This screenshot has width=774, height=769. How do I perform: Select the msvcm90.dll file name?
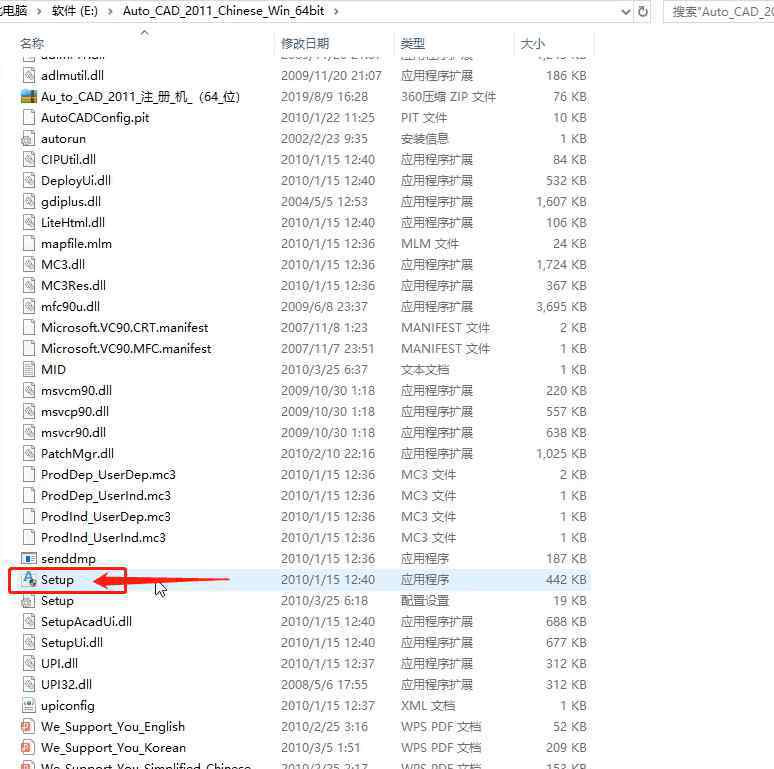coord(77,390)
